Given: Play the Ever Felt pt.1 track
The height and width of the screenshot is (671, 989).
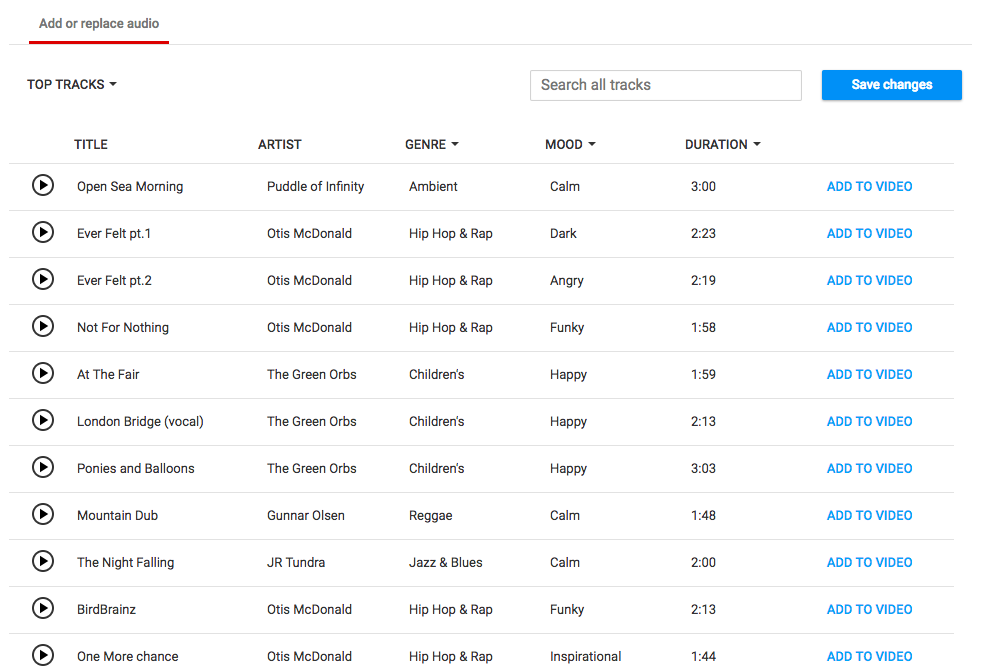Looking at the screenshot, I should click(x=43, y=233).
